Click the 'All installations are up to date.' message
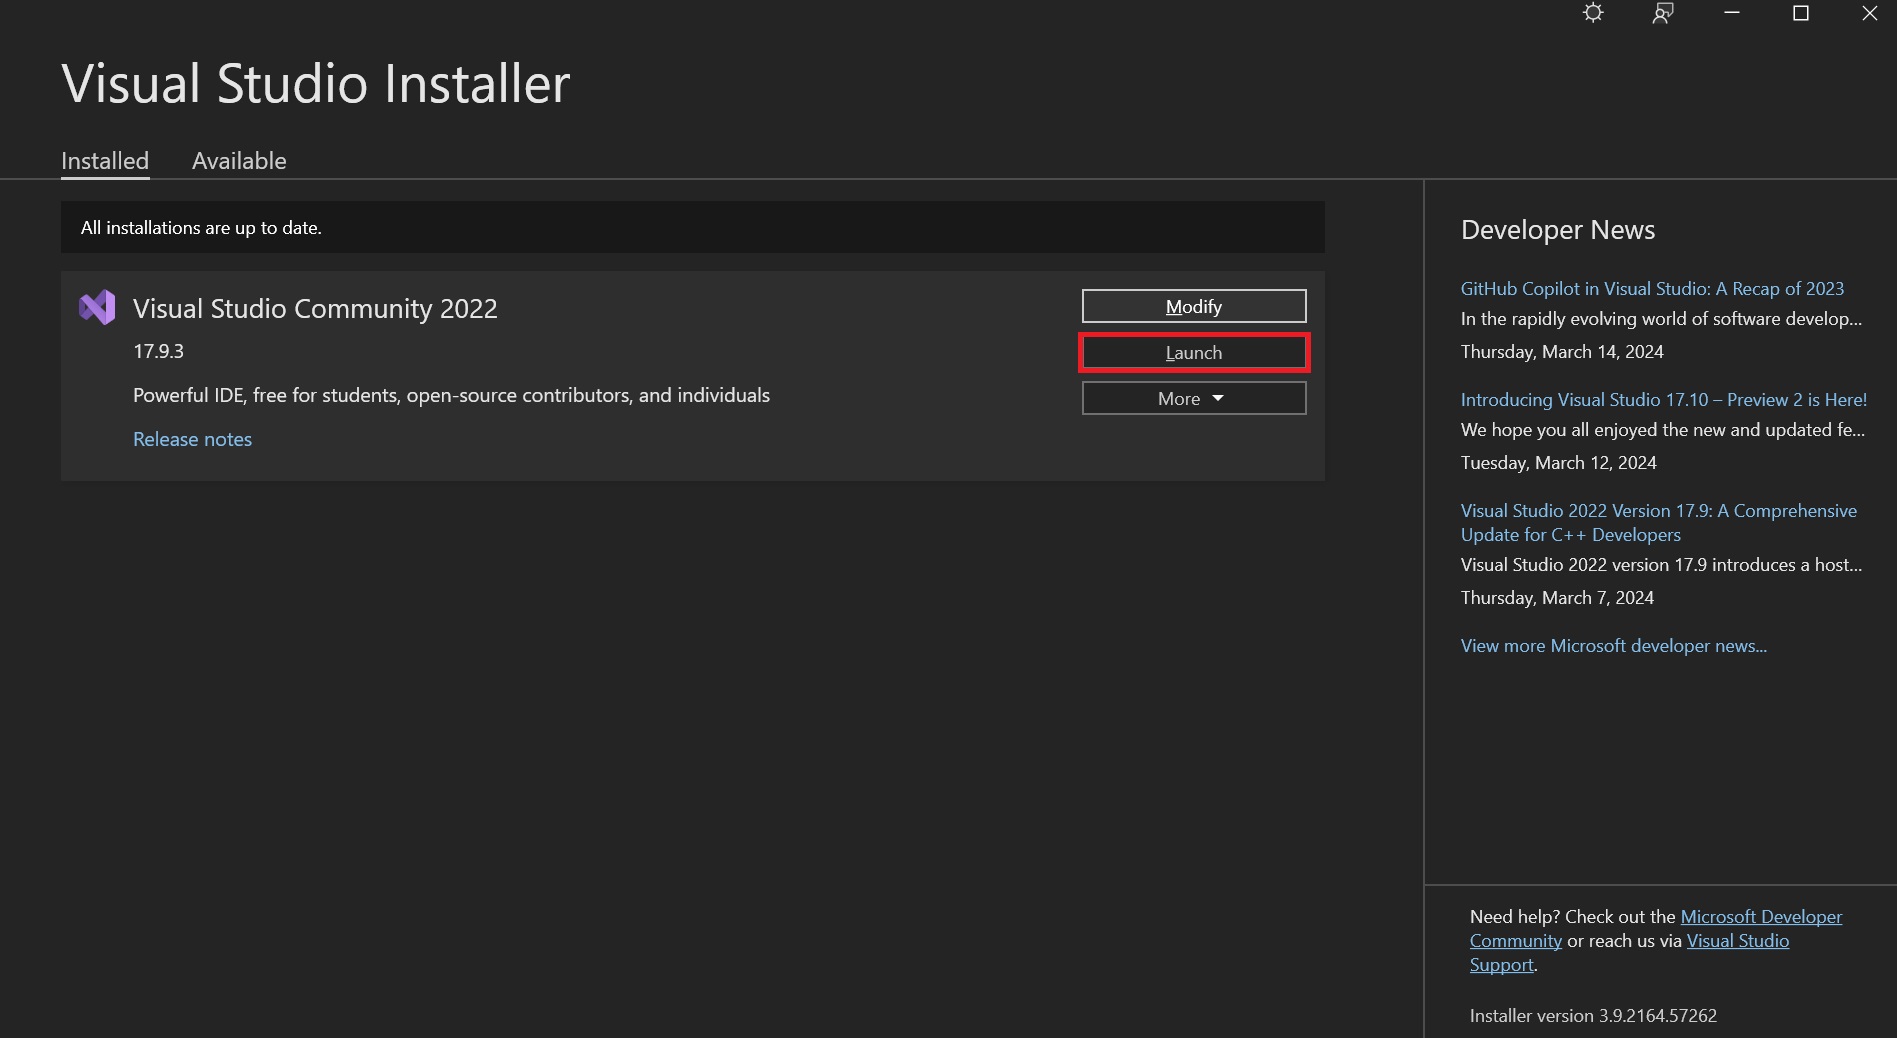 pos(201,227)
